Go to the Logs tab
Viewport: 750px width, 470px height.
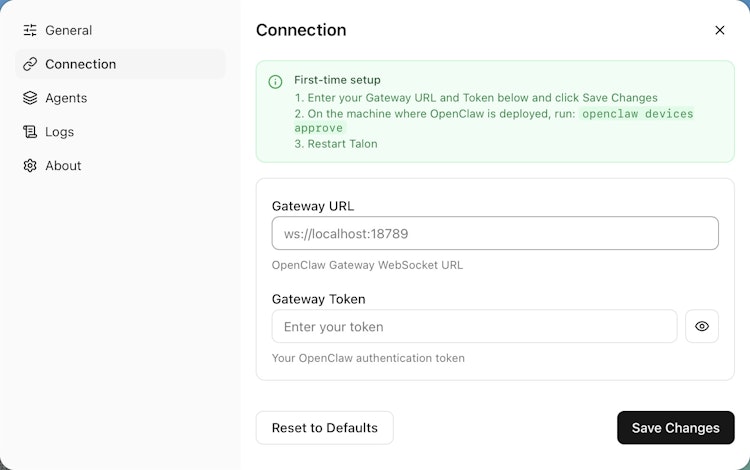tap(60, 132)
